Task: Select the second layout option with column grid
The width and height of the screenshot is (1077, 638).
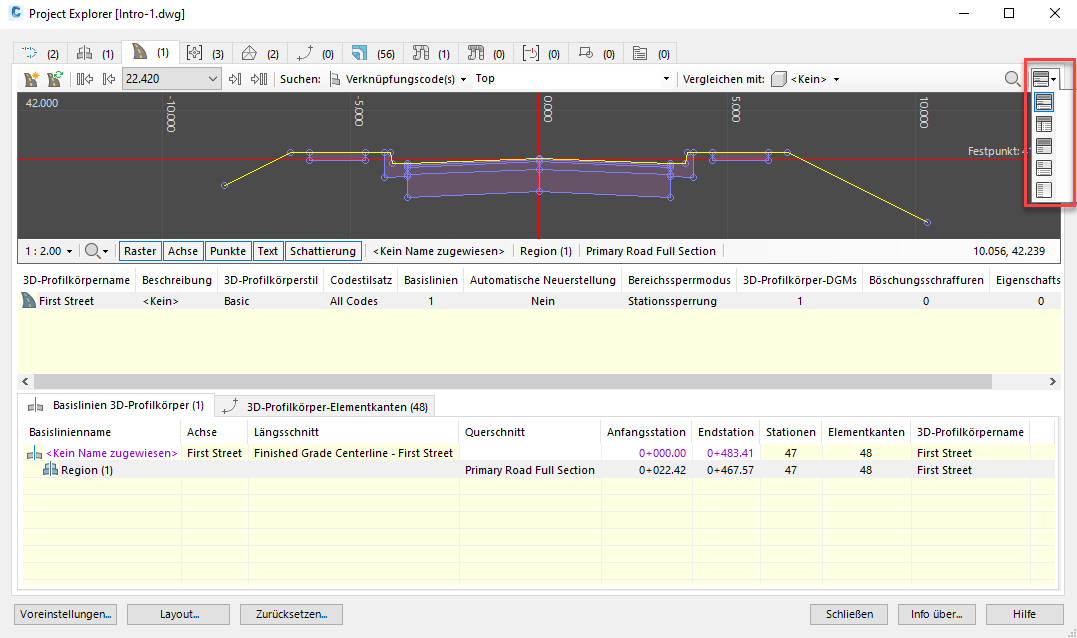Action: (1043, 124)
